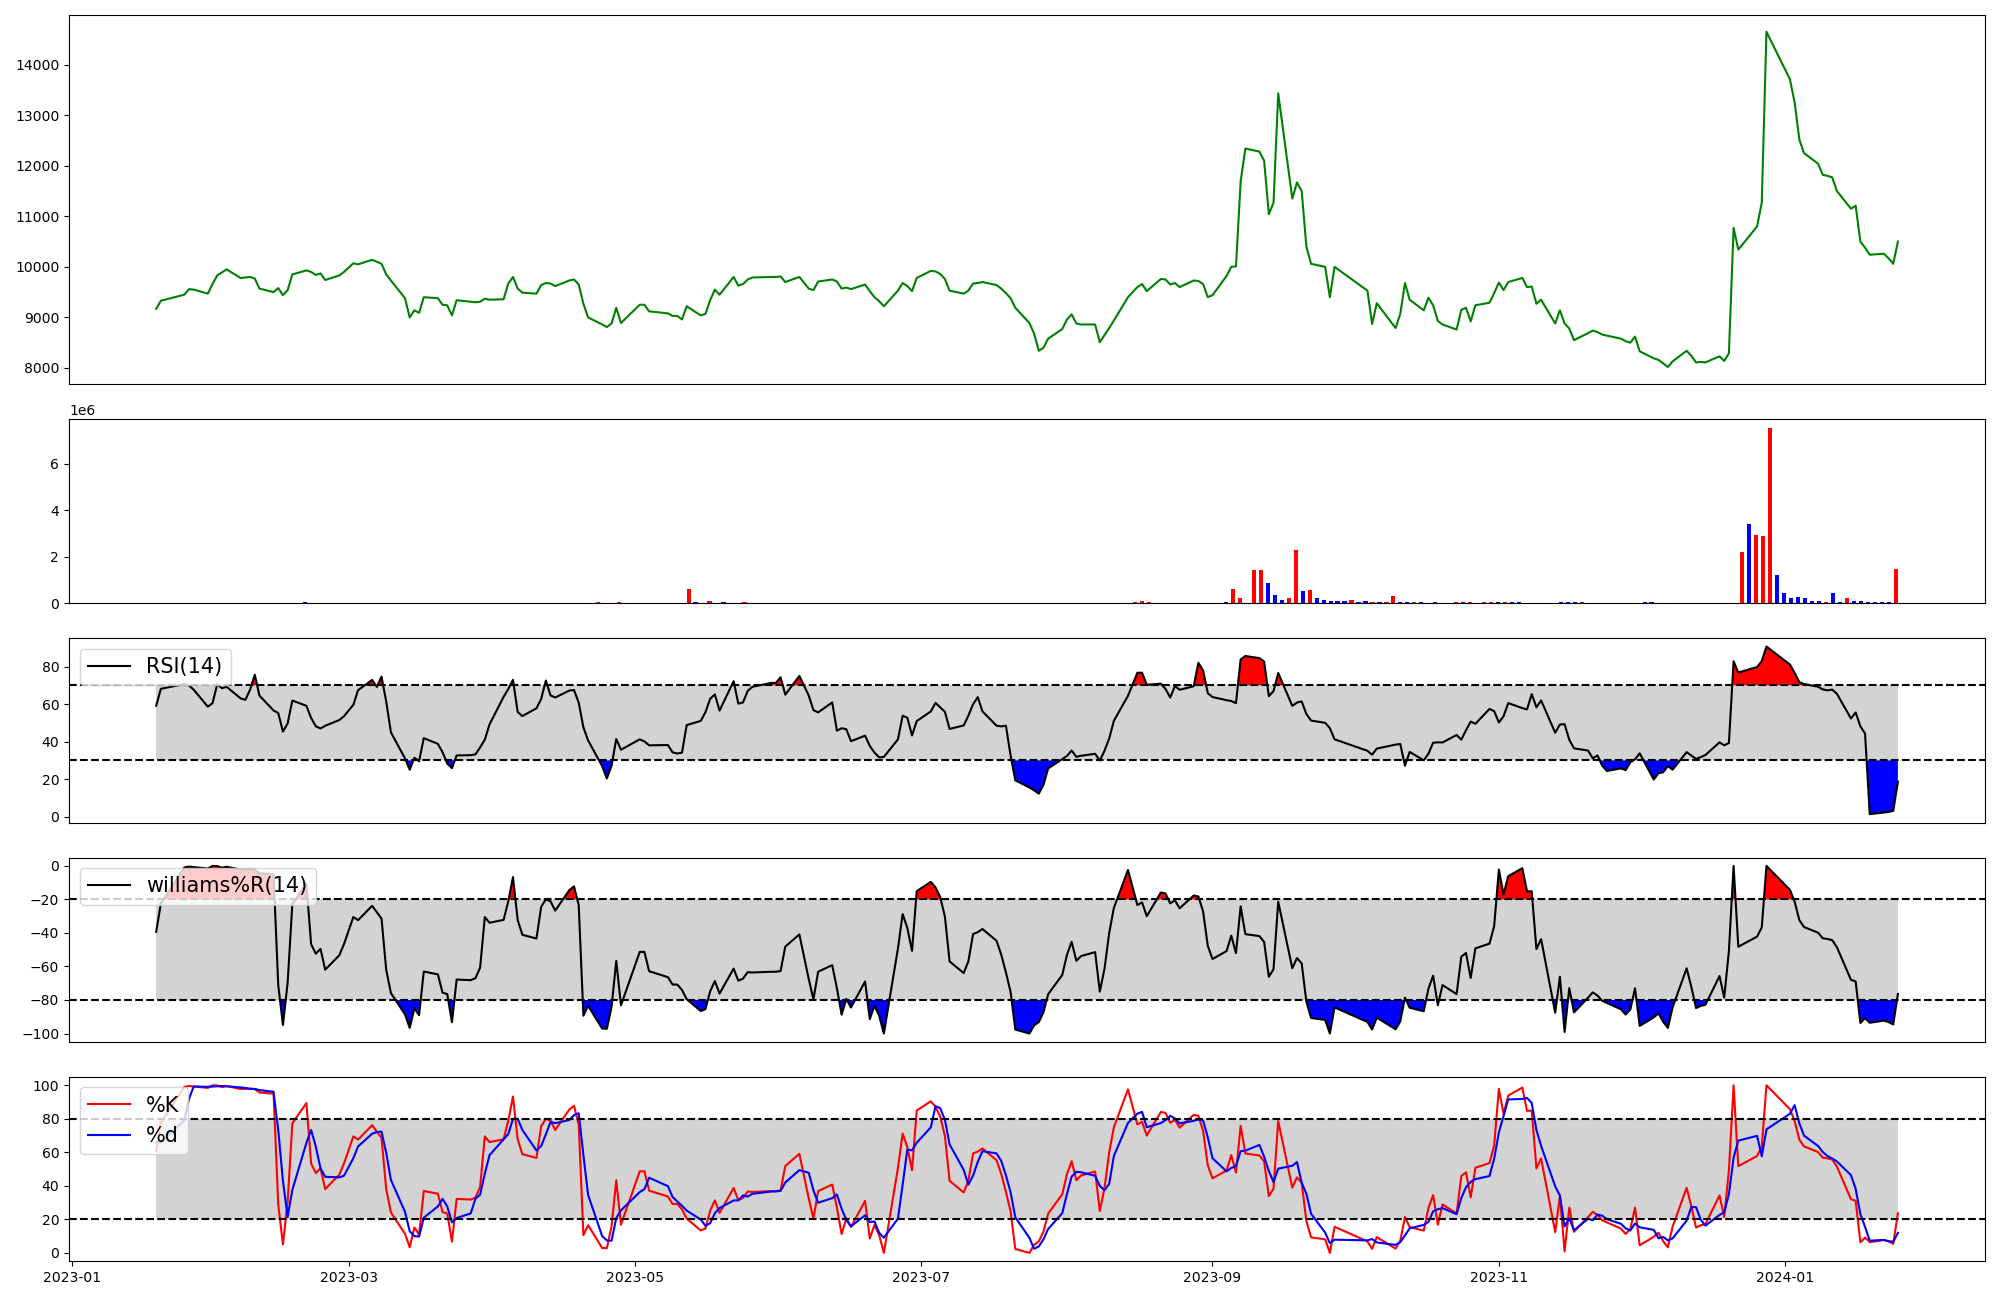Viewport: 2000px width, 1300px height.
Task: Click the 2024-01 date tick label
Action: pyautogui.click(x=1785, y=1277)
